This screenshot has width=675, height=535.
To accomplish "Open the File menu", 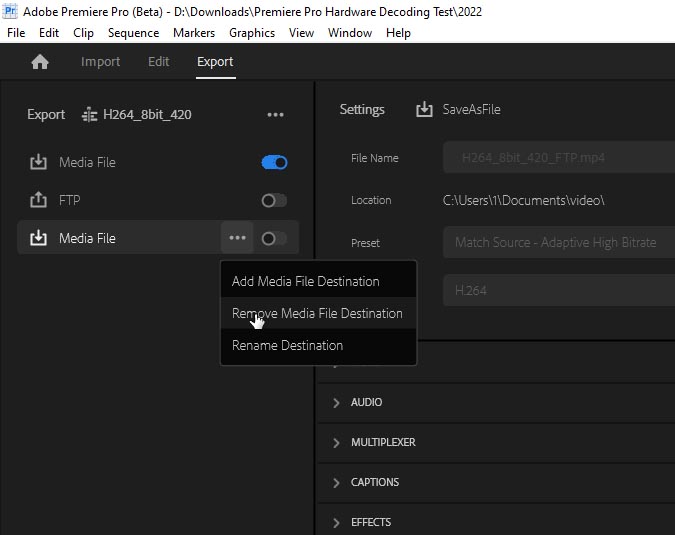I will pyautogui.click(x=16, y=33).
